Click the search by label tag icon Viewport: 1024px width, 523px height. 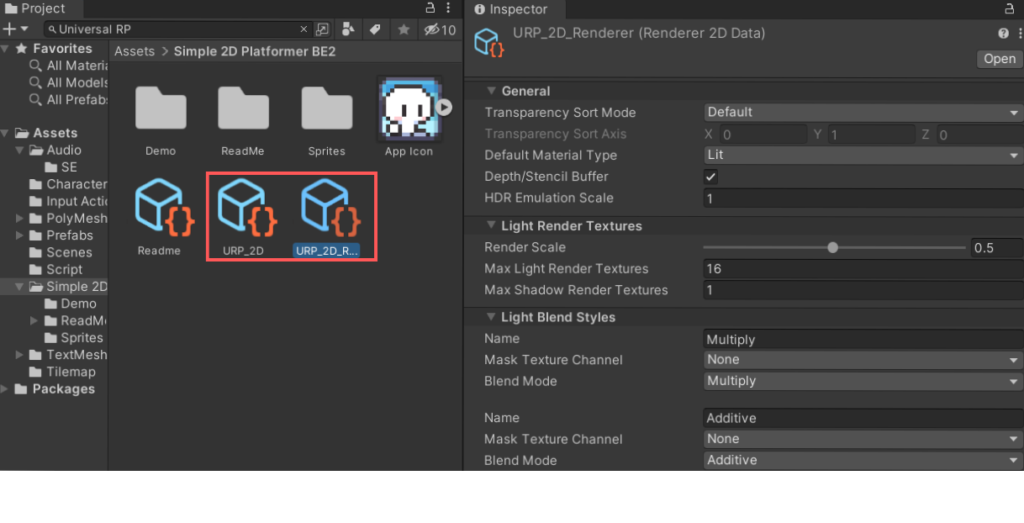pyautogui.click(x=373, y=29)
